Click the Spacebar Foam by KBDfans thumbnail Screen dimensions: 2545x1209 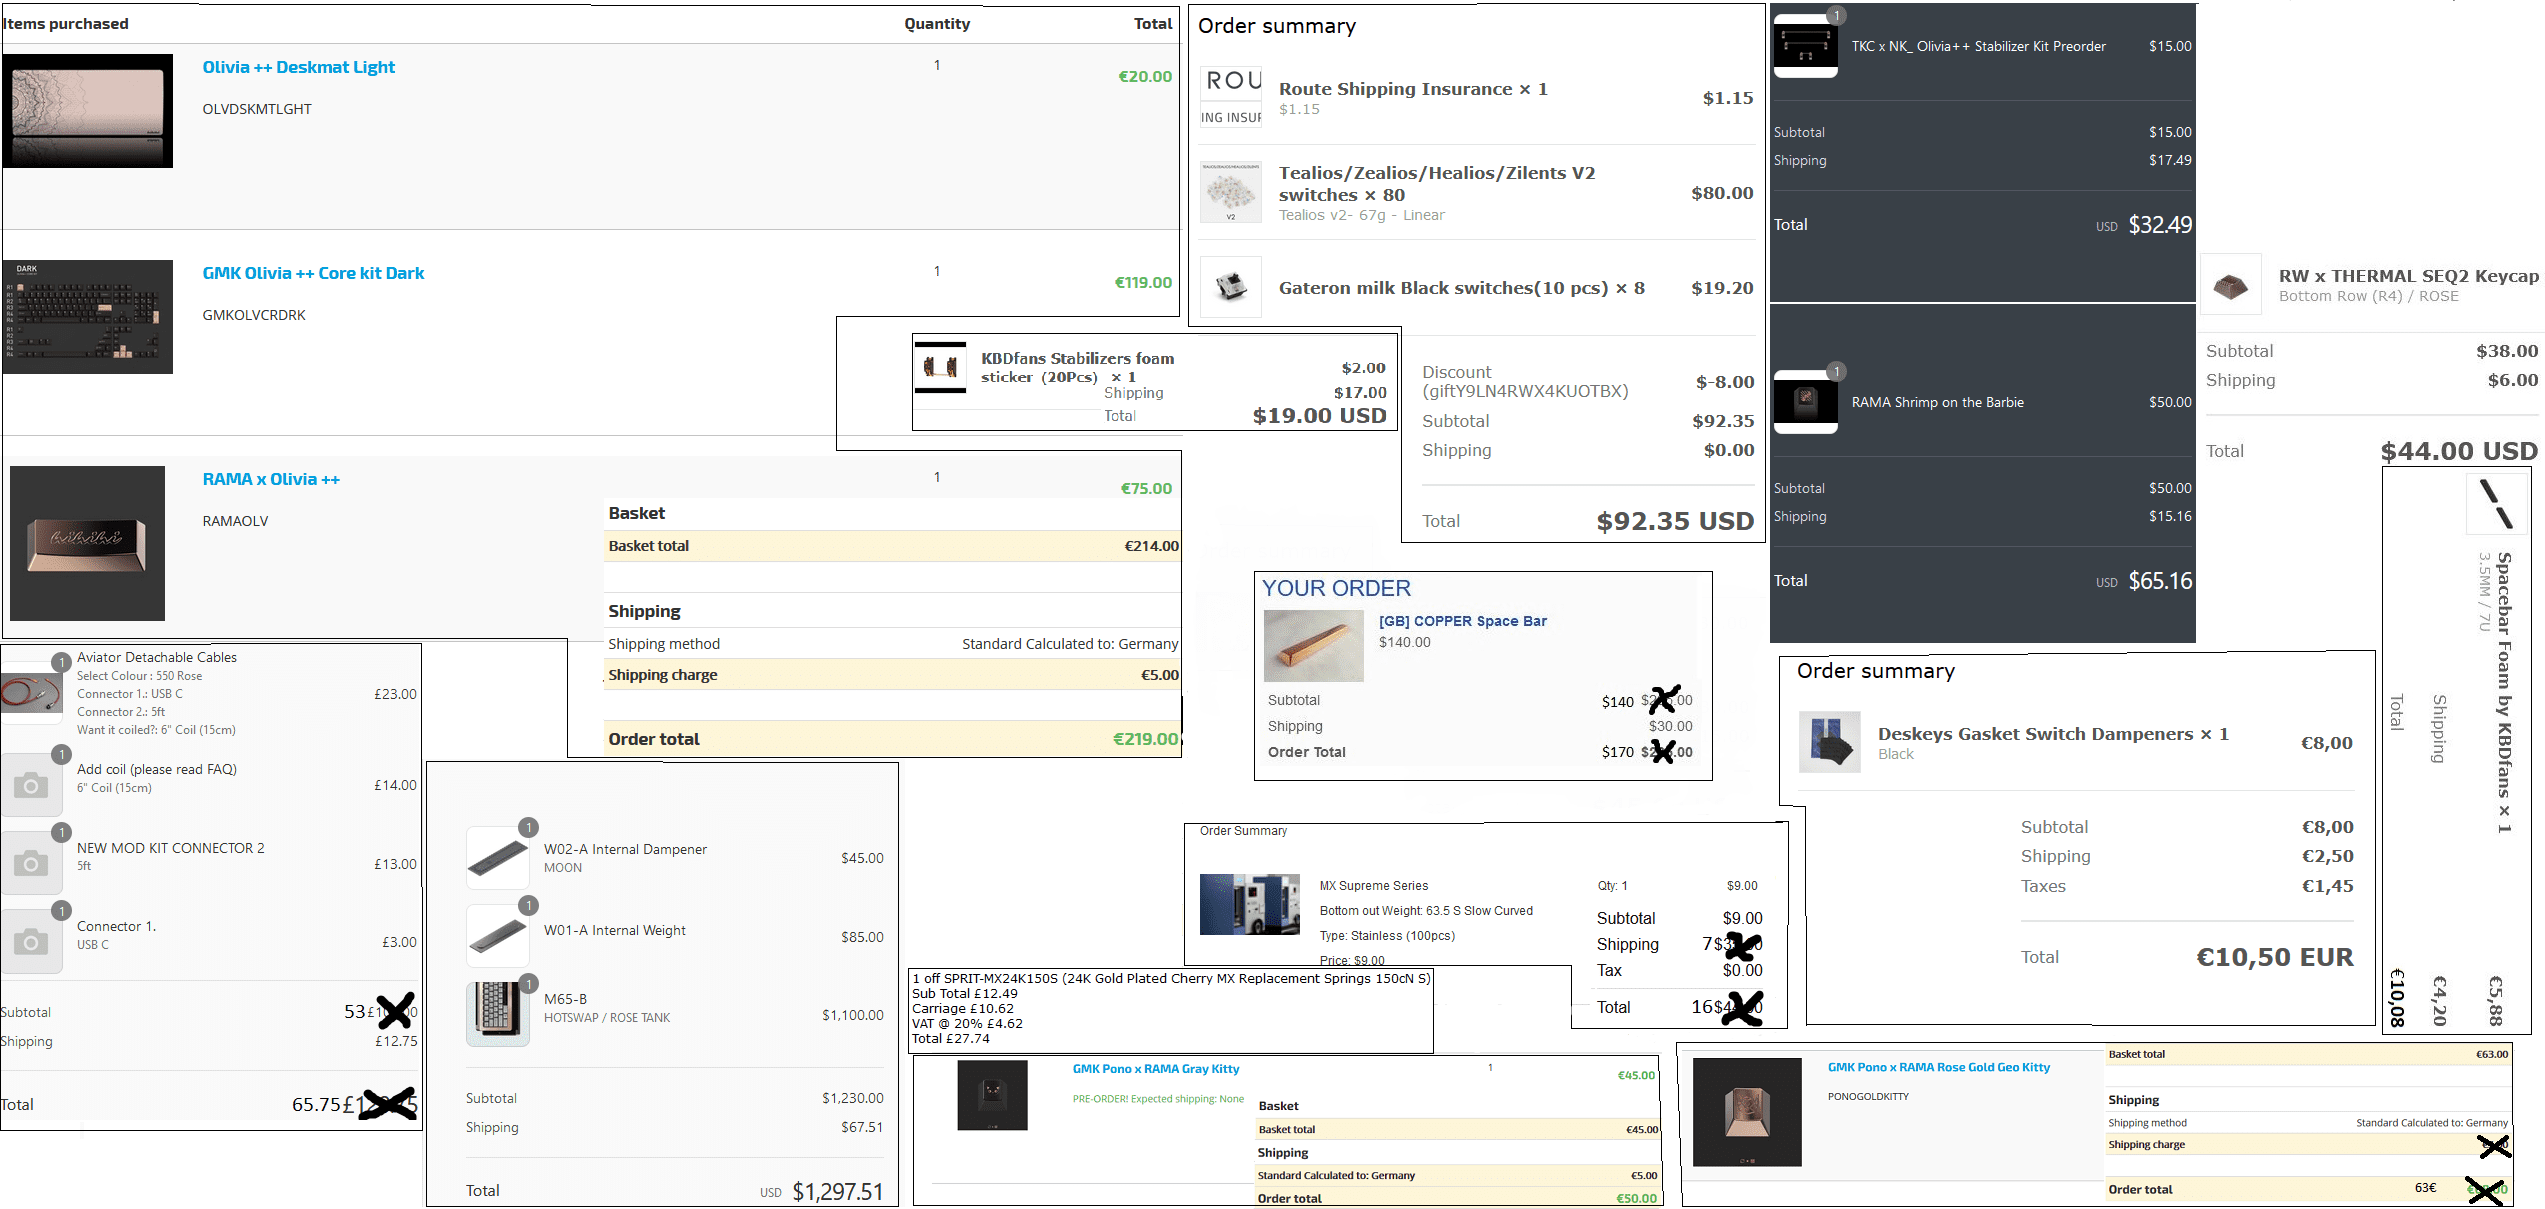(x=2496, y=503)
